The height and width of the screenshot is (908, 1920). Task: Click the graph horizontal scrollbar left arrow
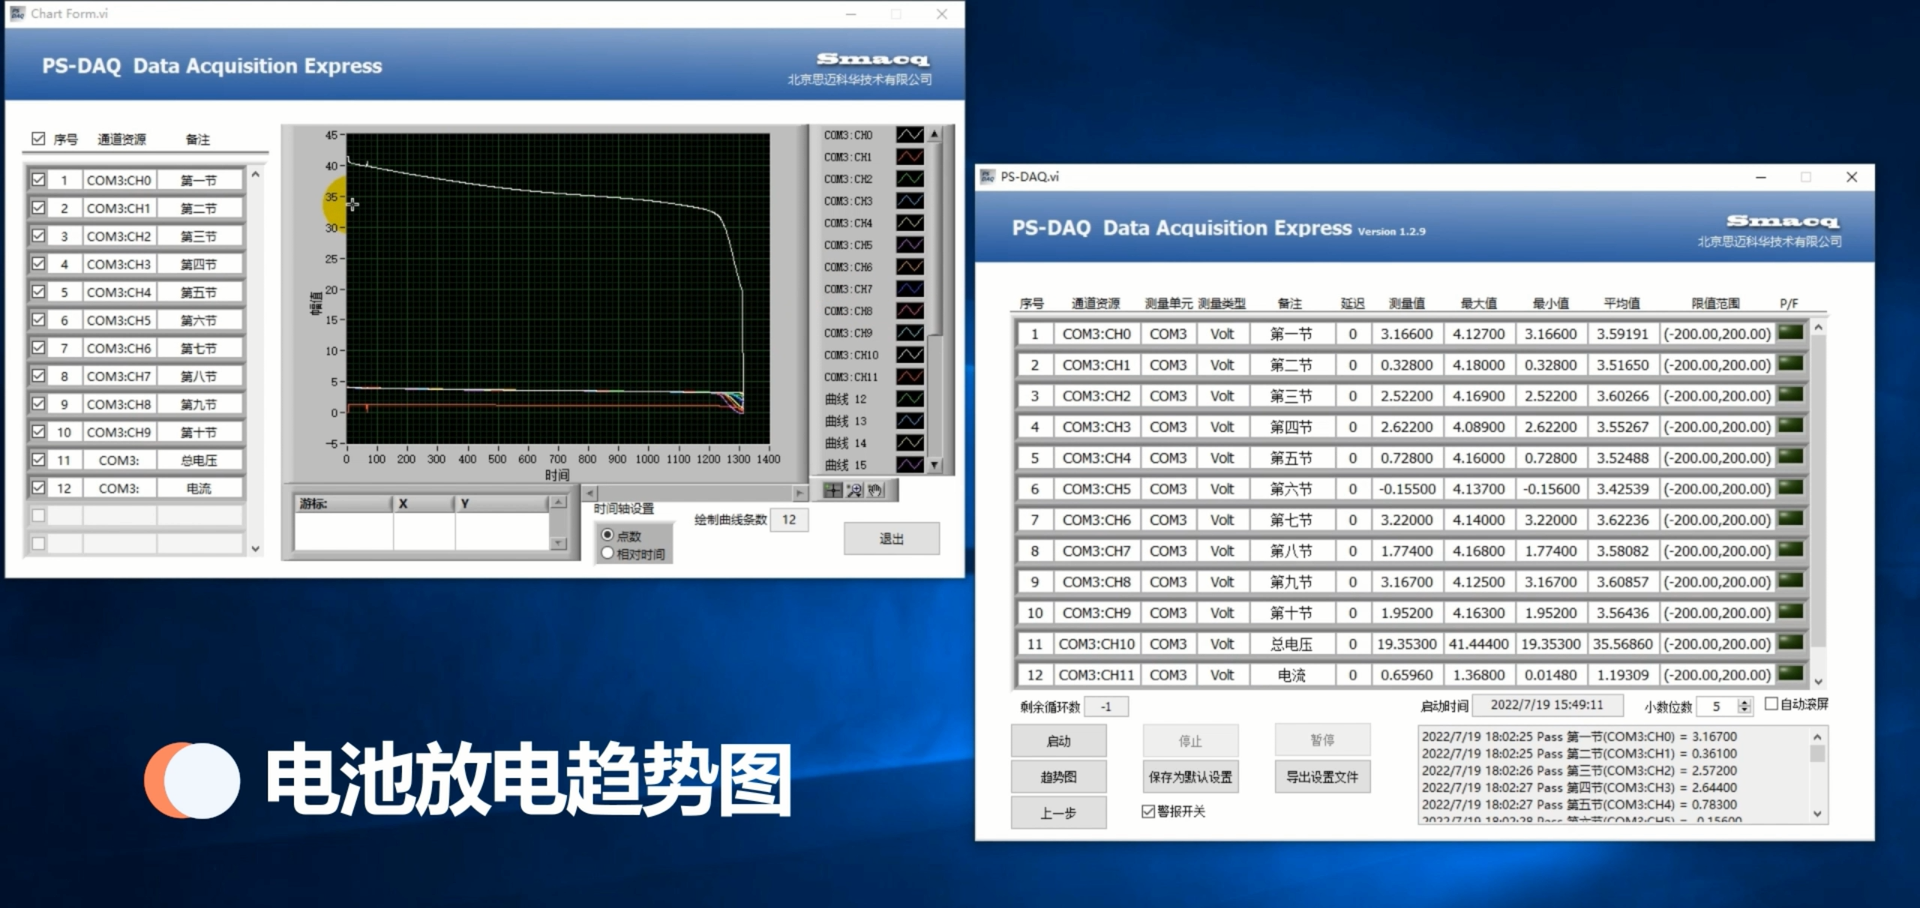pyautogui.click(x=590, y=493)
